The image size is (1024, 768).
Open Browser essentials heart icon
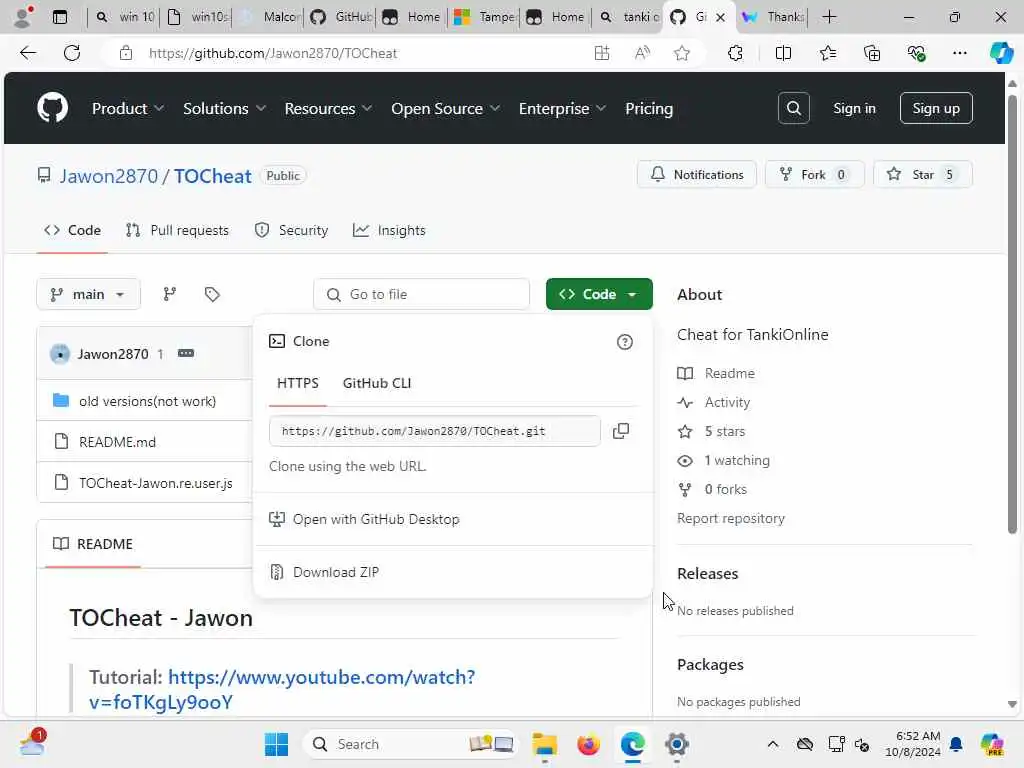(916, 53)
